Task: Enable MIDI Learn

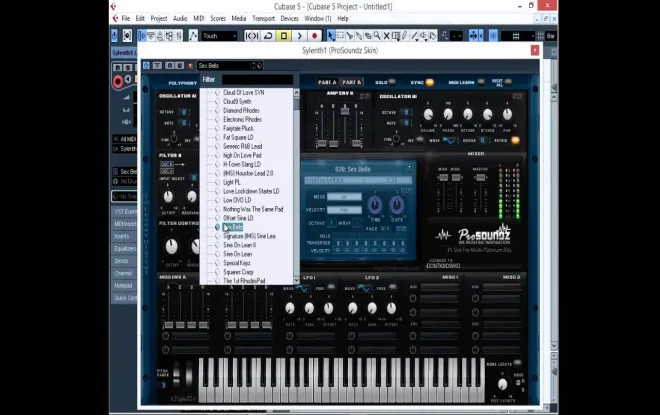Action: point(481,82)
